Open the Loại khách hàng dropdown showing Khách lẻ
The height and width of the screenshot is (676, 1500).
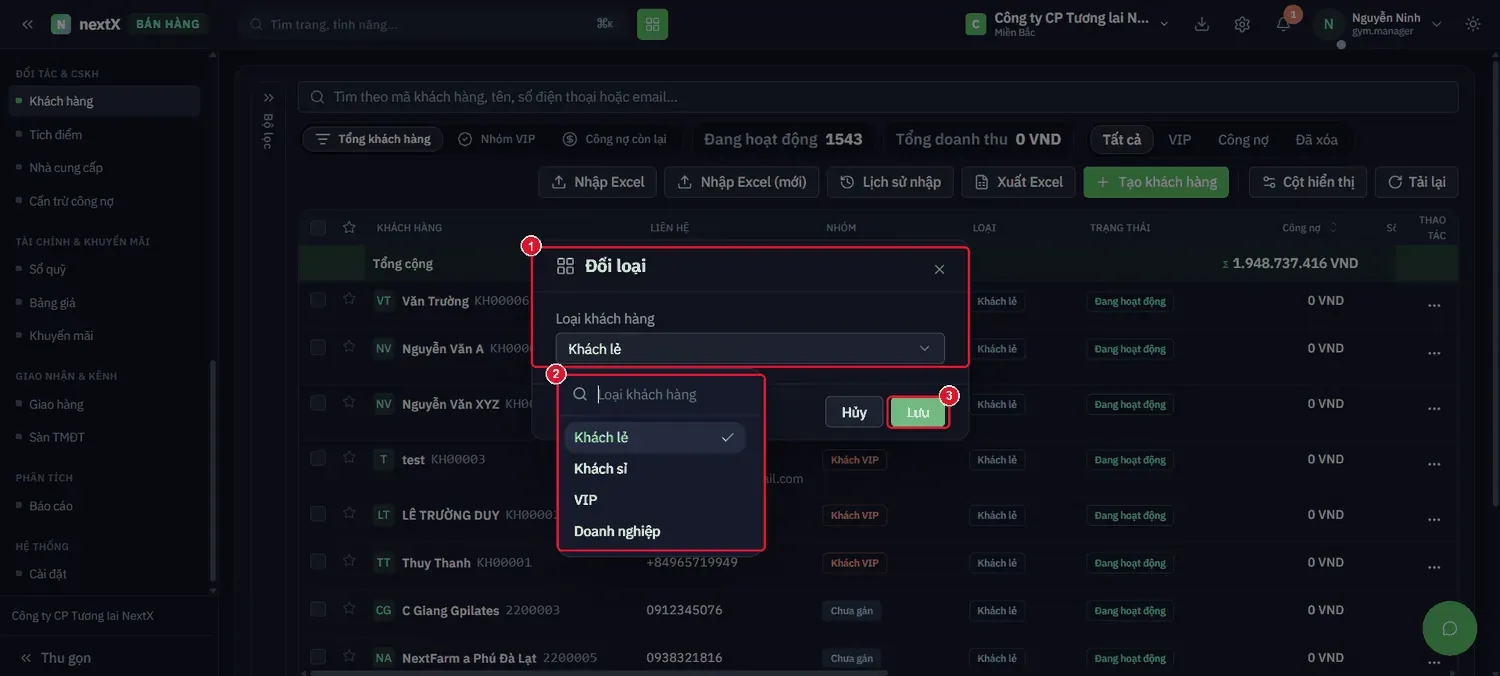750,348
